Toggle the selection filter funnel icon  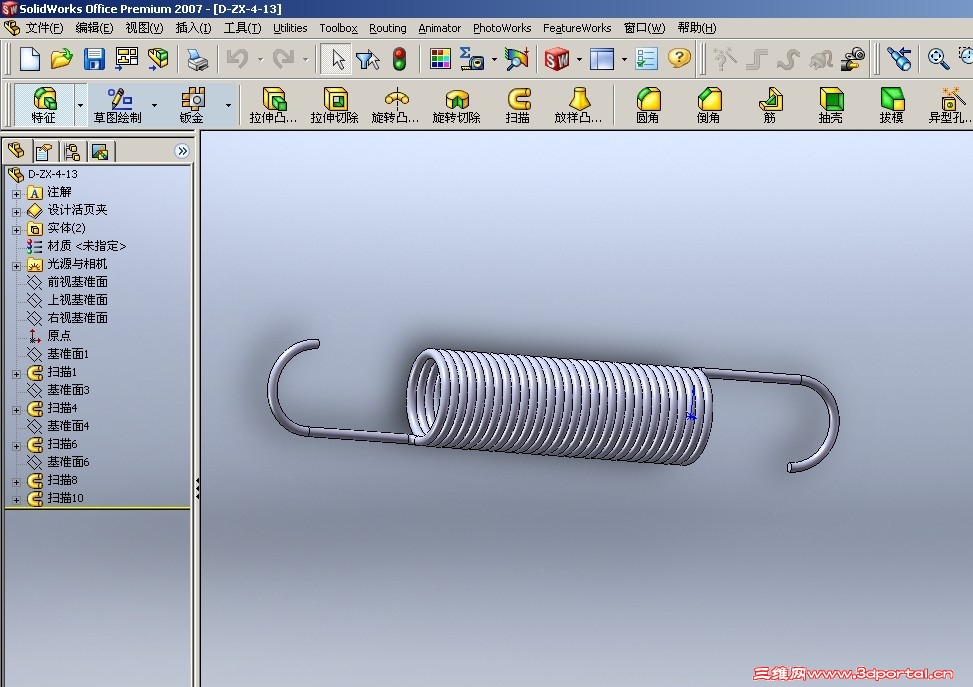pyautogui.click(x=367, y=60)
